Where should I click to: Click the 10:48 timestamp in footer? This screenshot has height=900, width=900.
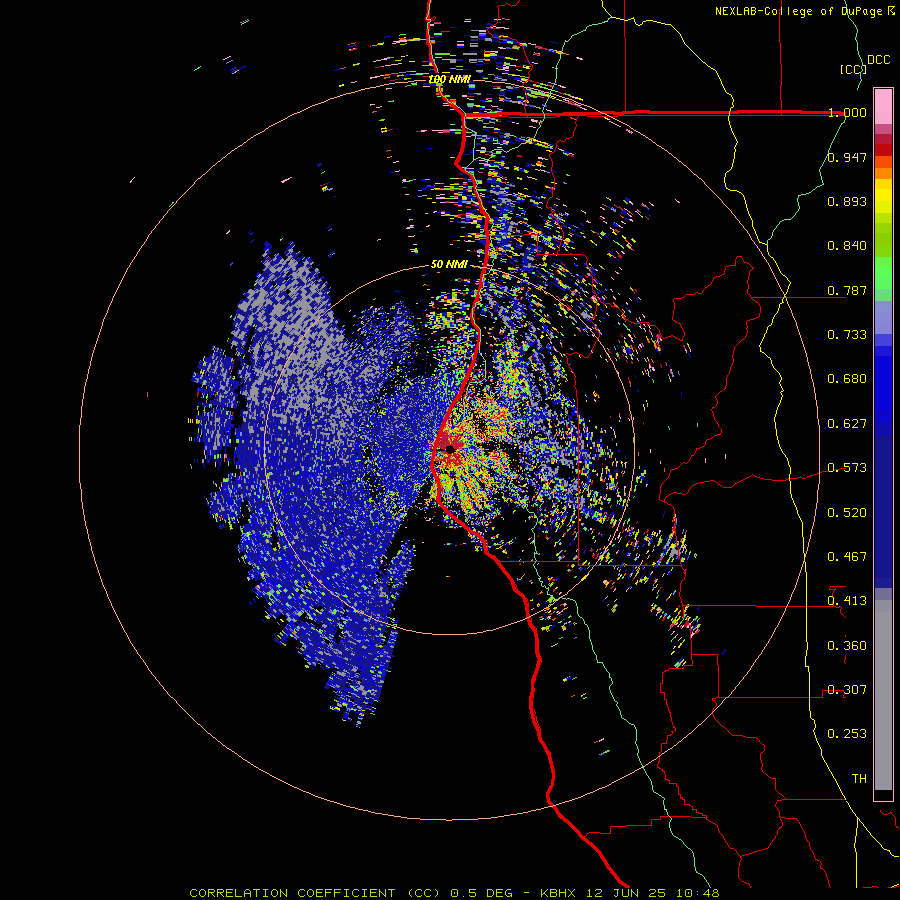[x=699, y=893]
